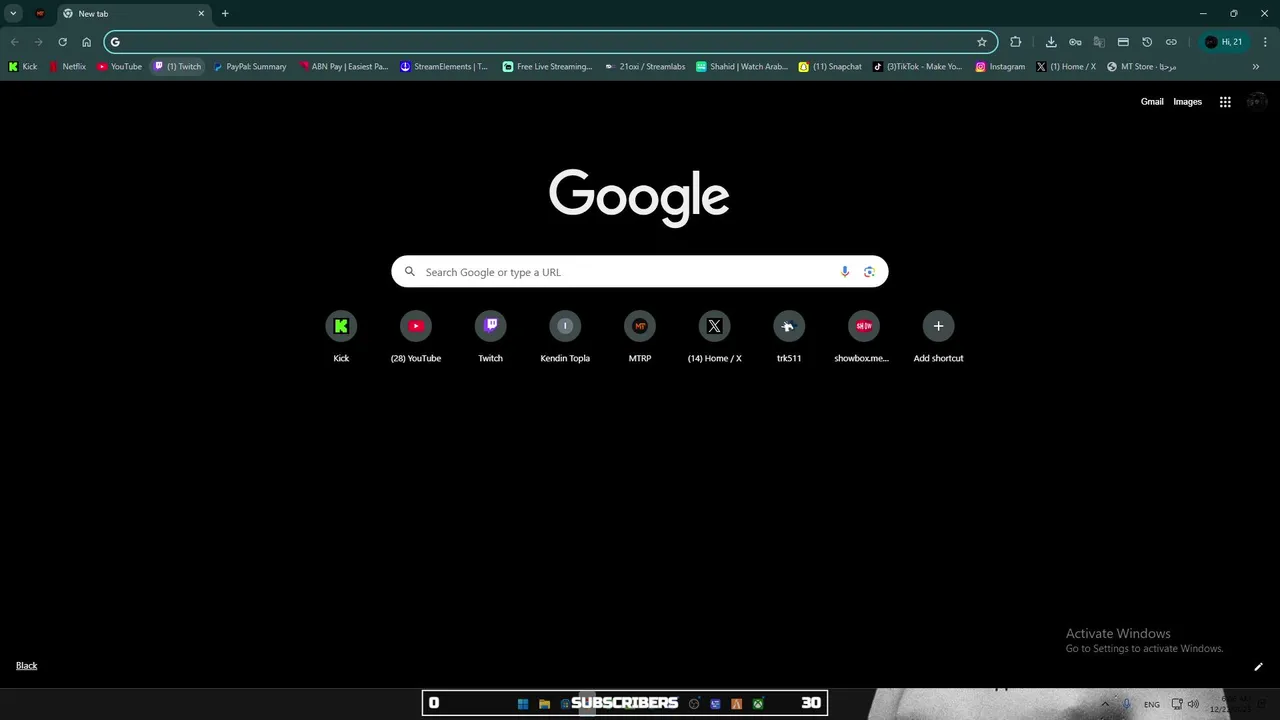Open the Downloads toolbar icon

(x=1051, y=42)
